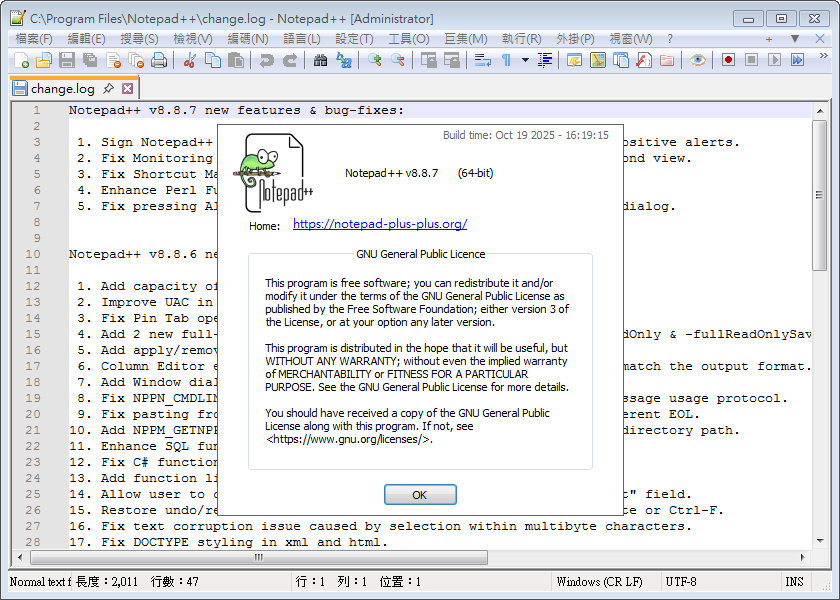Screen dimensions: 840x600
Task: Open dropdown arrow beside pilcrow icon
Action: [x=526, y=60]
